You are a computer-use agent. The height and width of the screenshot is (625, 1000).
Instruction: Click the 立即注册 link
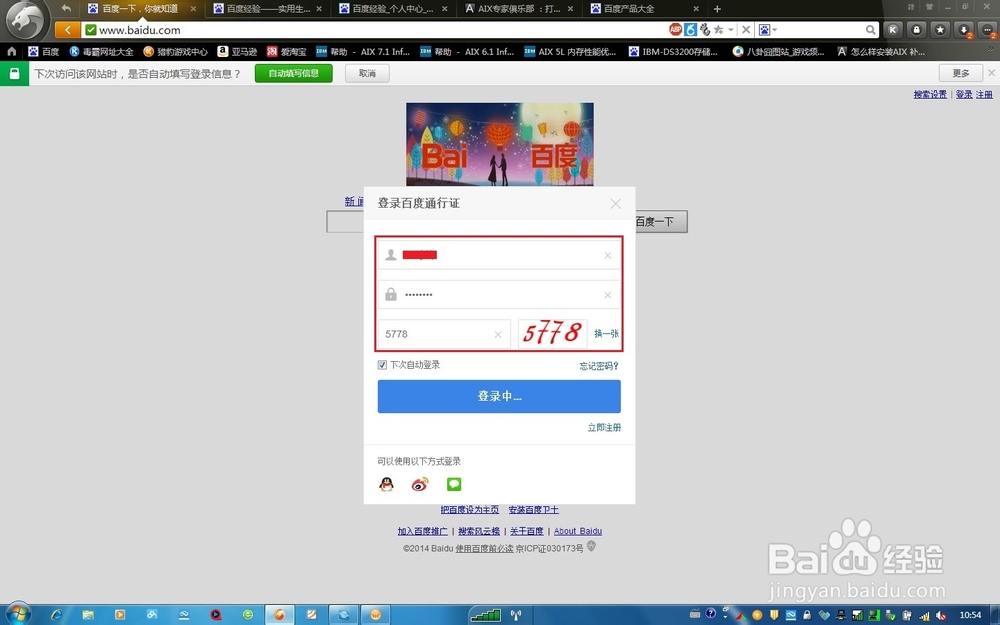(604, 427)
